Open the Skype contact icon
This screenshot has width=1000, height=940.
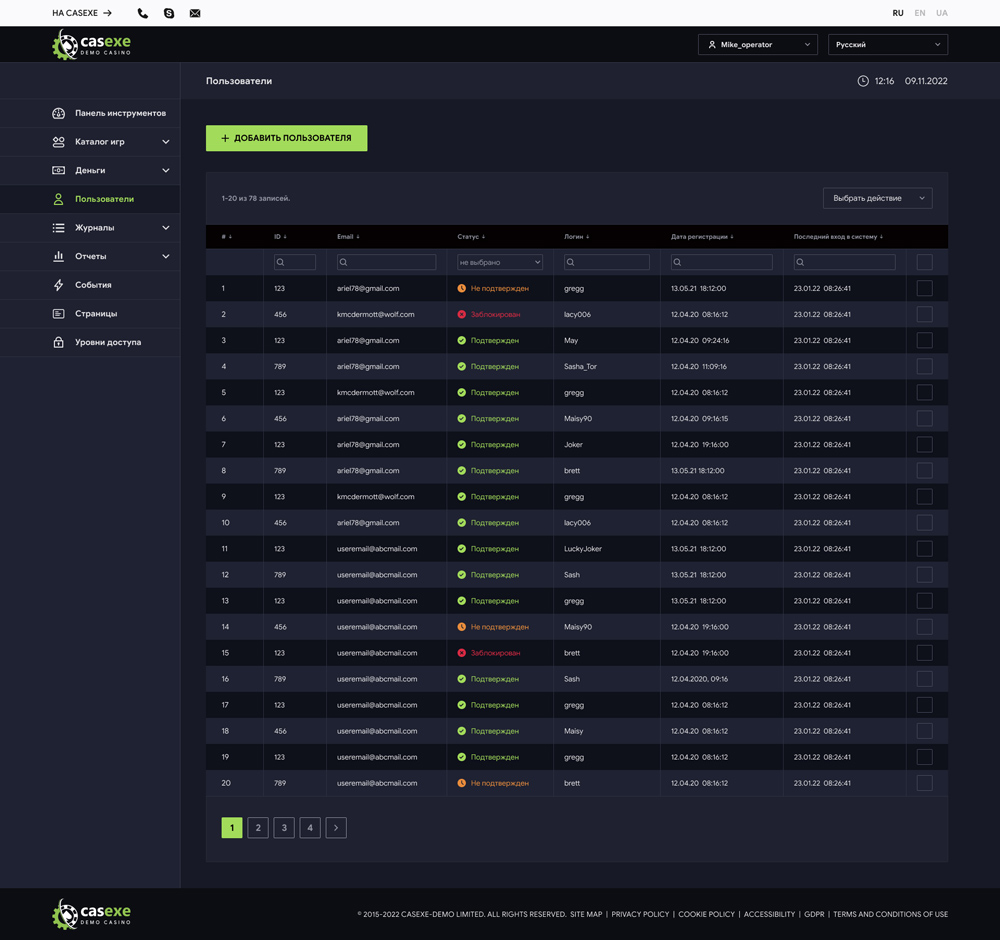(x=169, y=13)
